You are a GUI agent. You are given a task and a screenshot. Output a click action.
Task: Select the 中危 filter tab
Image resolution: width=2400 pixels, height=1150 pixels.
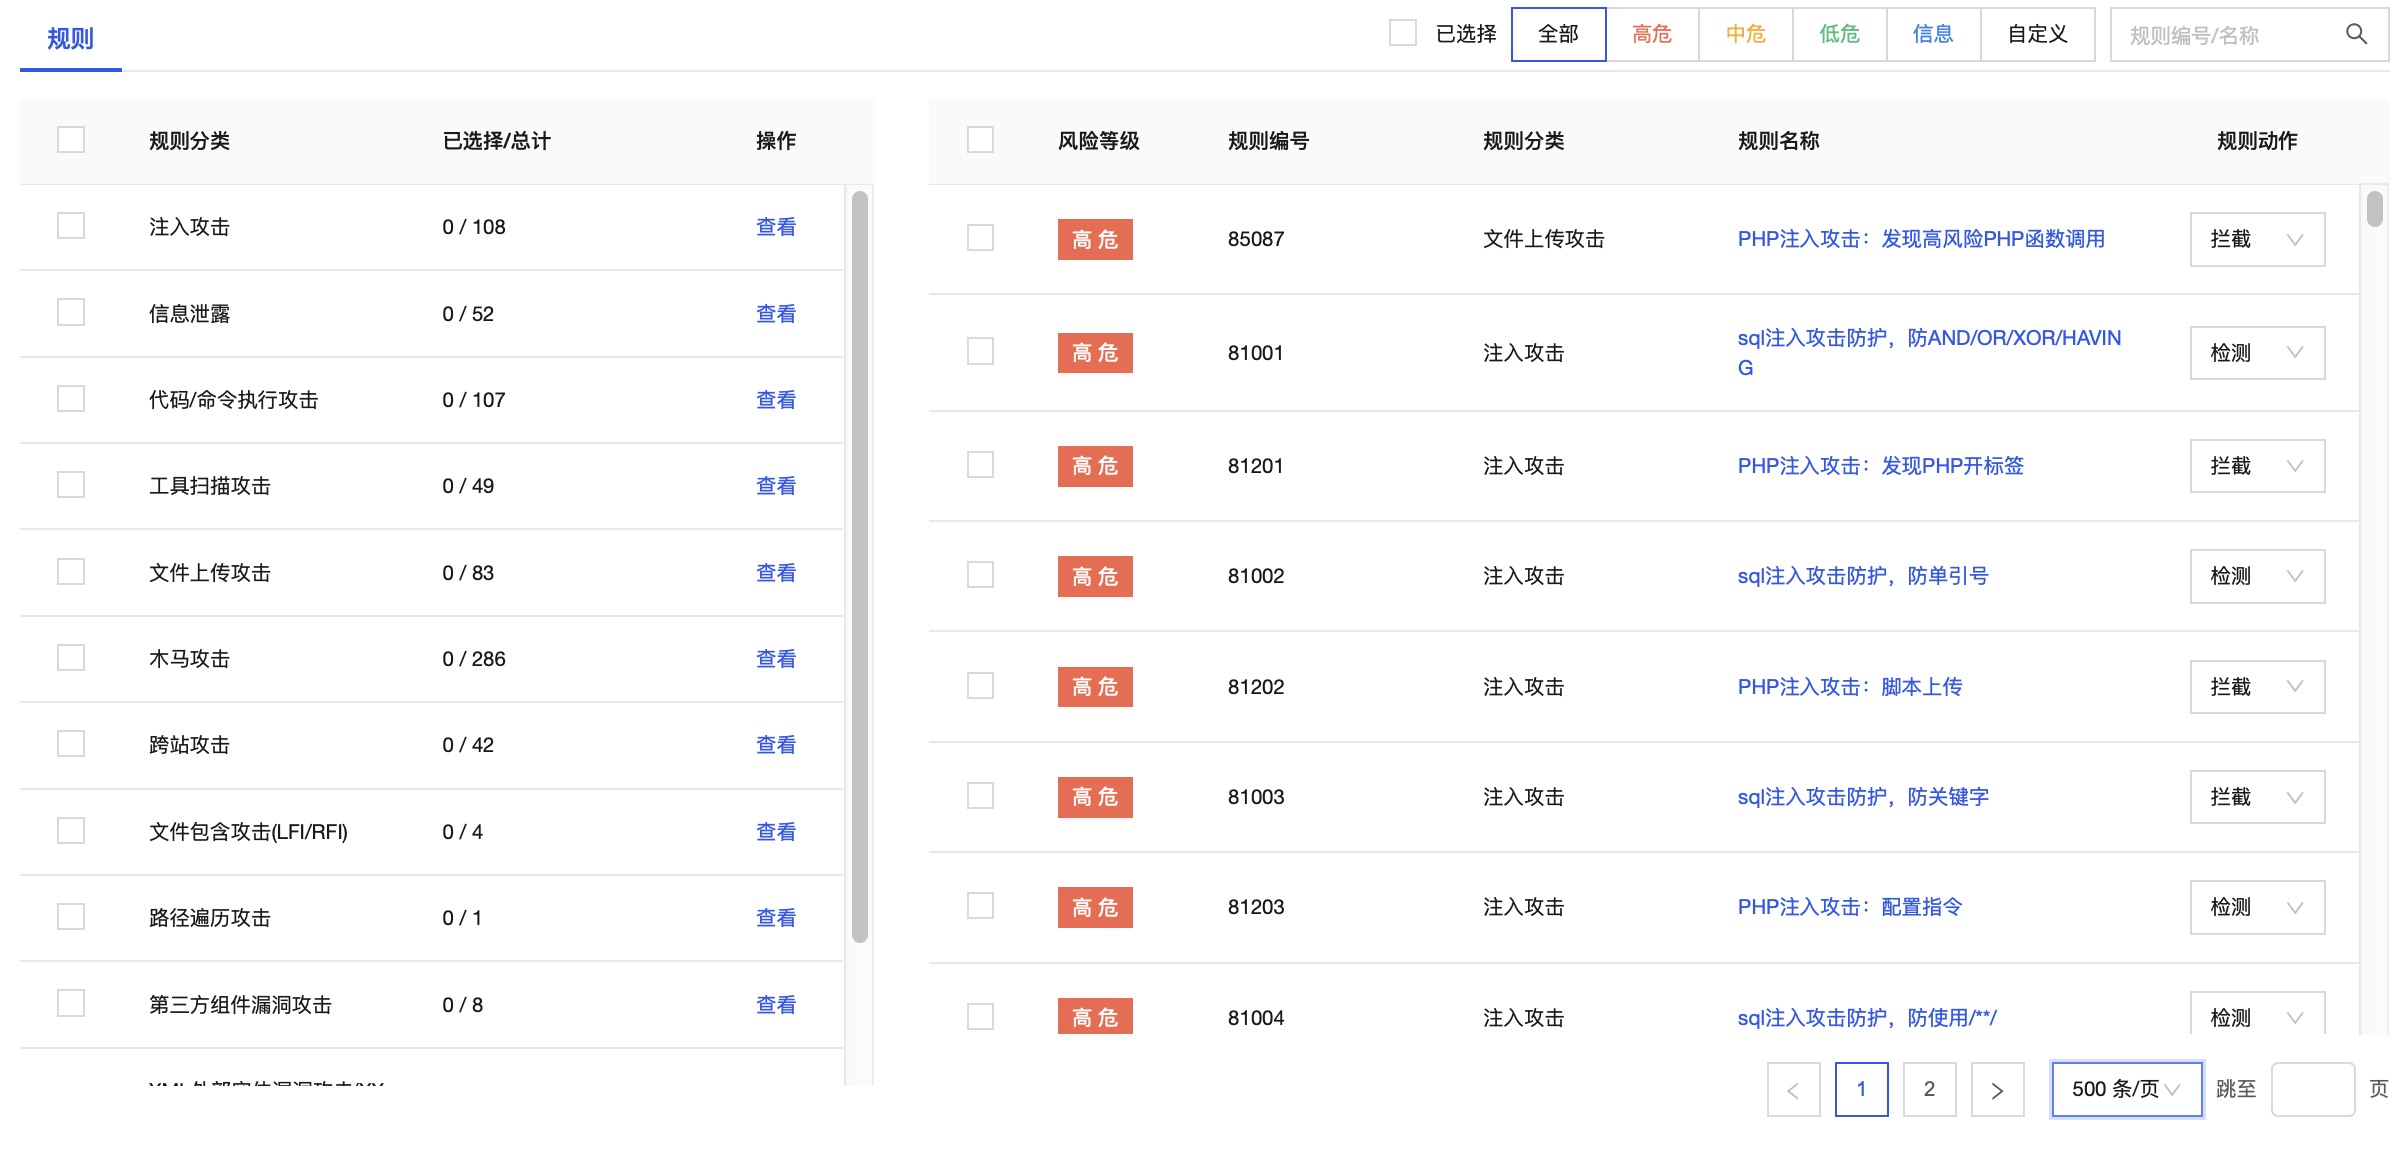point(1745,34)
